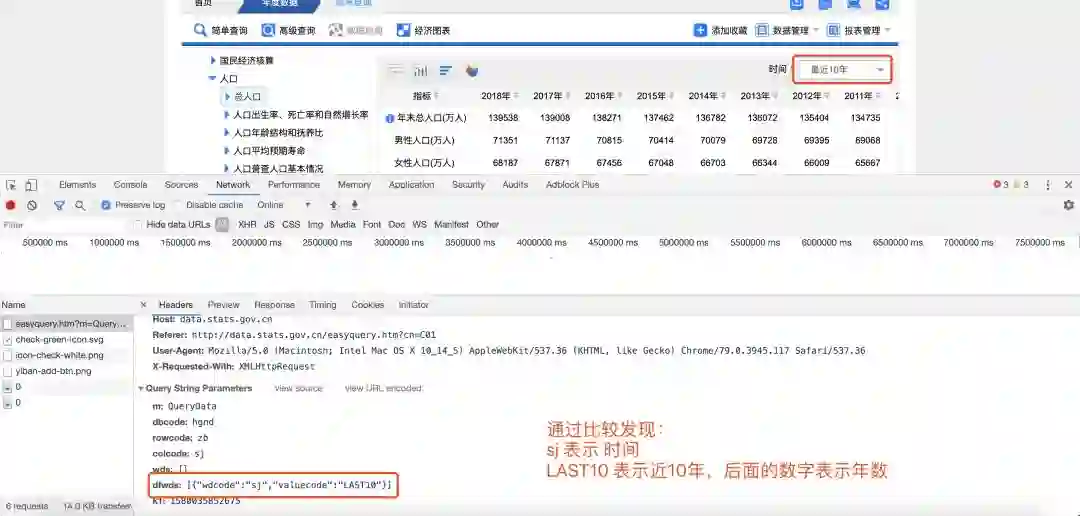Switch to pie chart view icon

point(472,70)
